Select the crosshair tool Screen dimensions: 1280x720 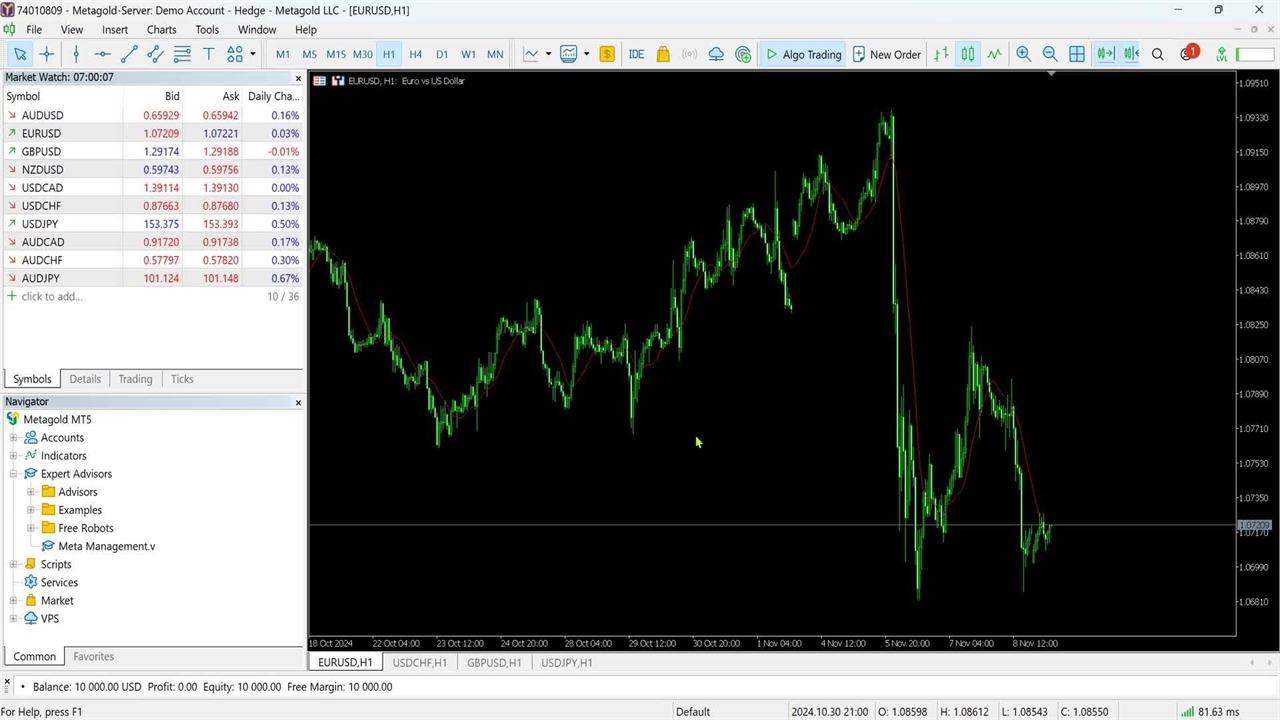coord(46,54)
